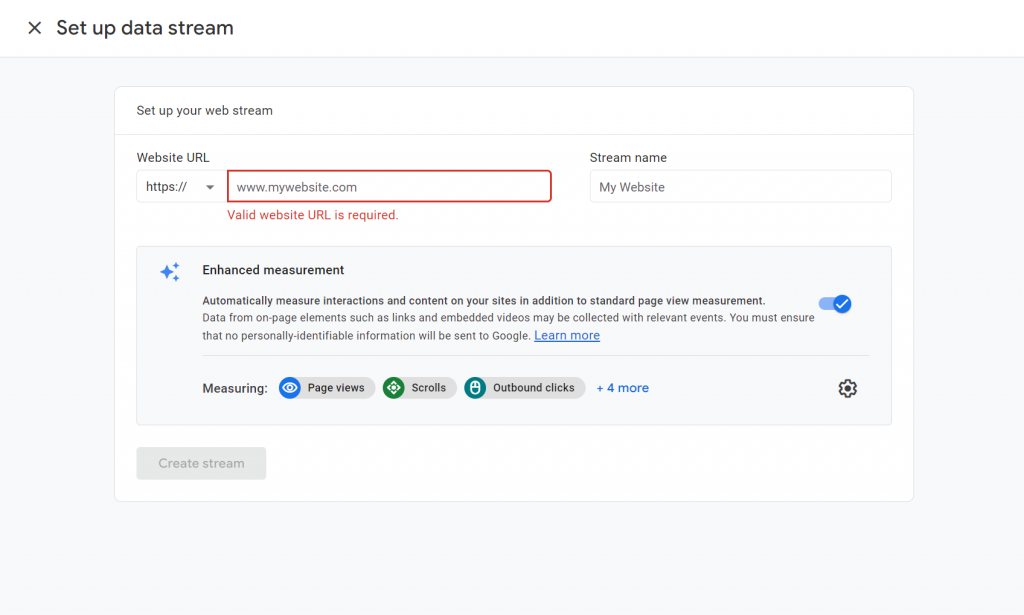Reveal four more measurement events
The image size is (1024, 615).
point(622,387)
